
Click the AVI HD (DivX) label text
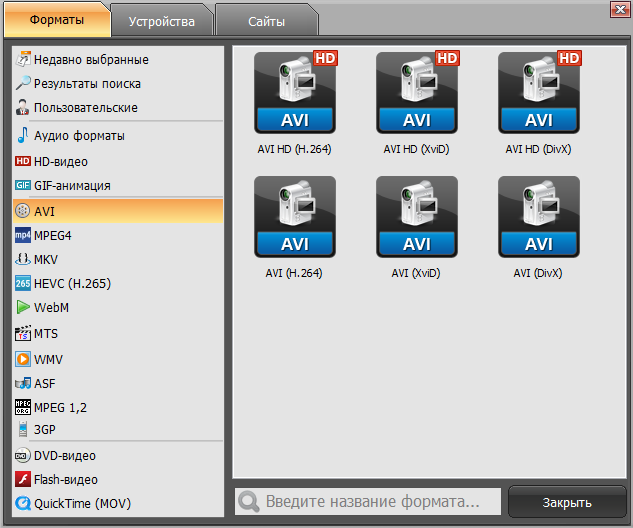click(x=538, y=149)
